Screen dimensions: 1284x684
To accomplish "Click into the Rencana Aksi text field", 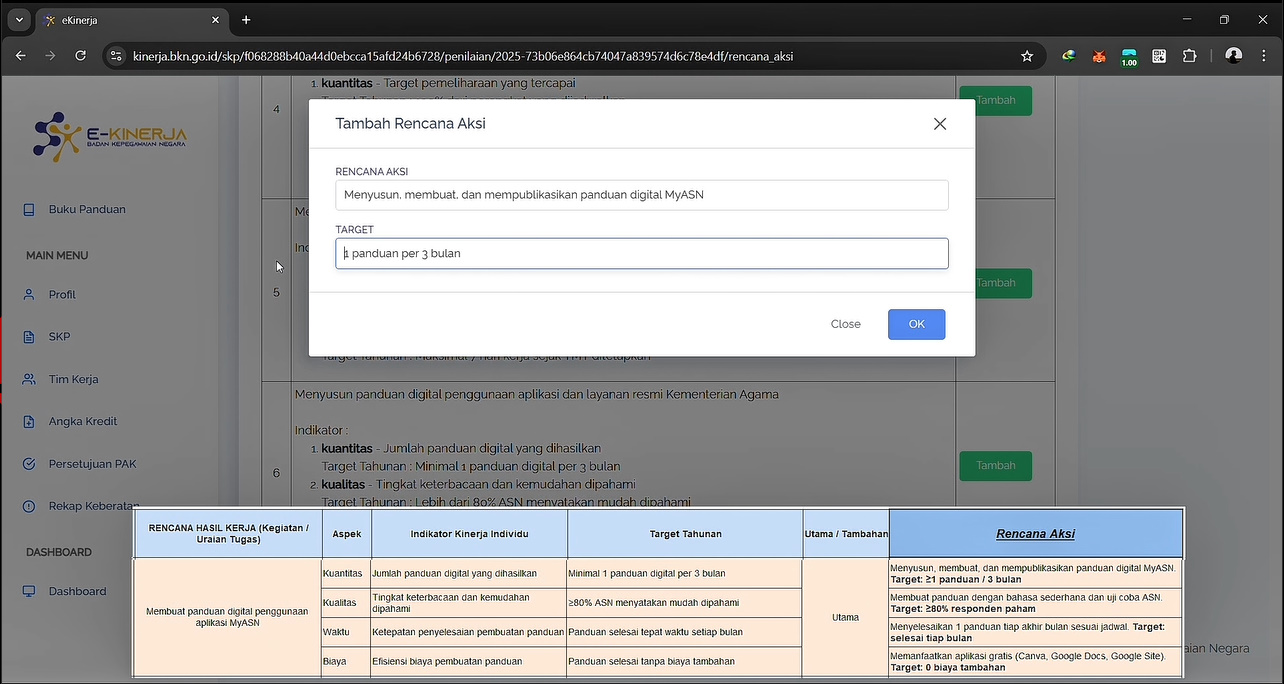I will click(641, 195).
